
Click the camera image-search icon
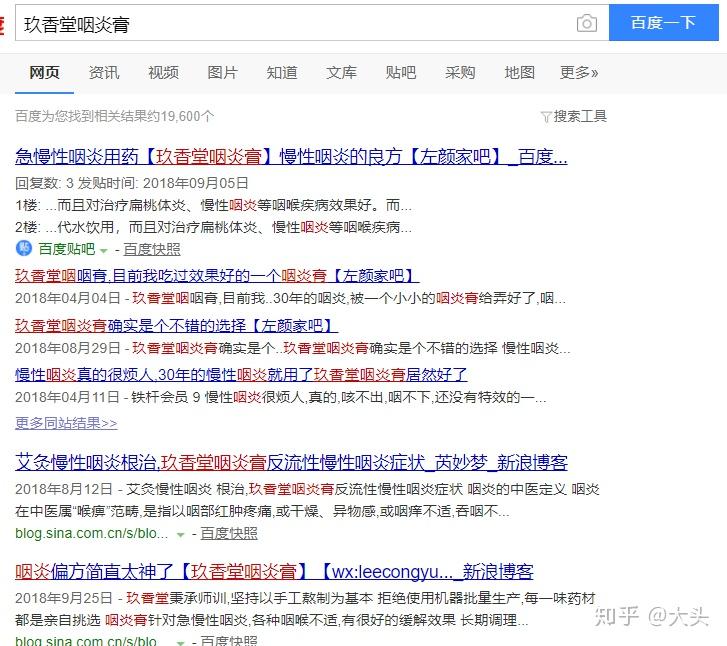pyautogui.click(x=587, y=23)
